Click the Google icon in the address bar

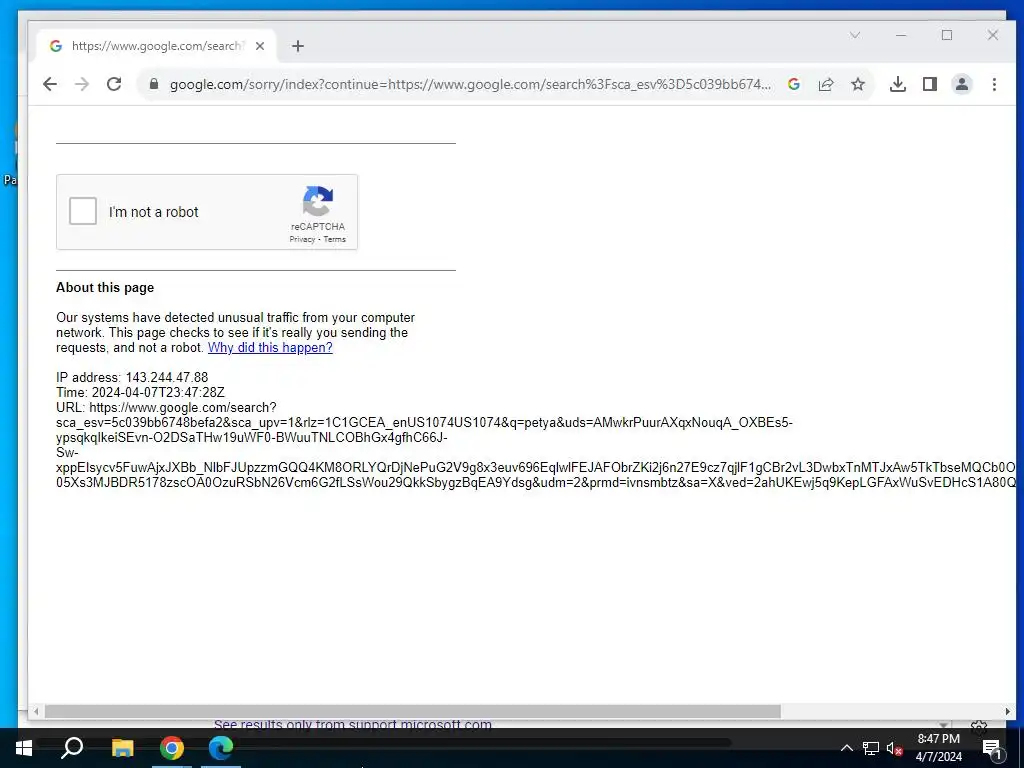[x=793, y=84]
